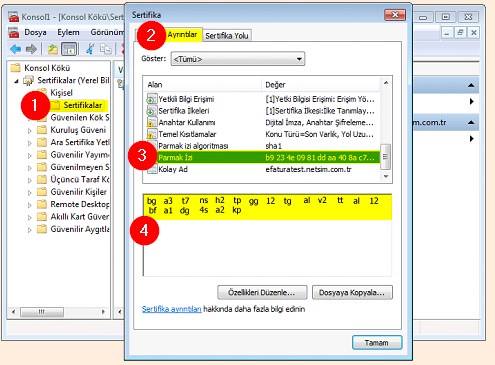The width and height of the screenshot is (495, 365).
Task: Click the thumbprint text box with bg a3 t7
Action: coord(267,235)
